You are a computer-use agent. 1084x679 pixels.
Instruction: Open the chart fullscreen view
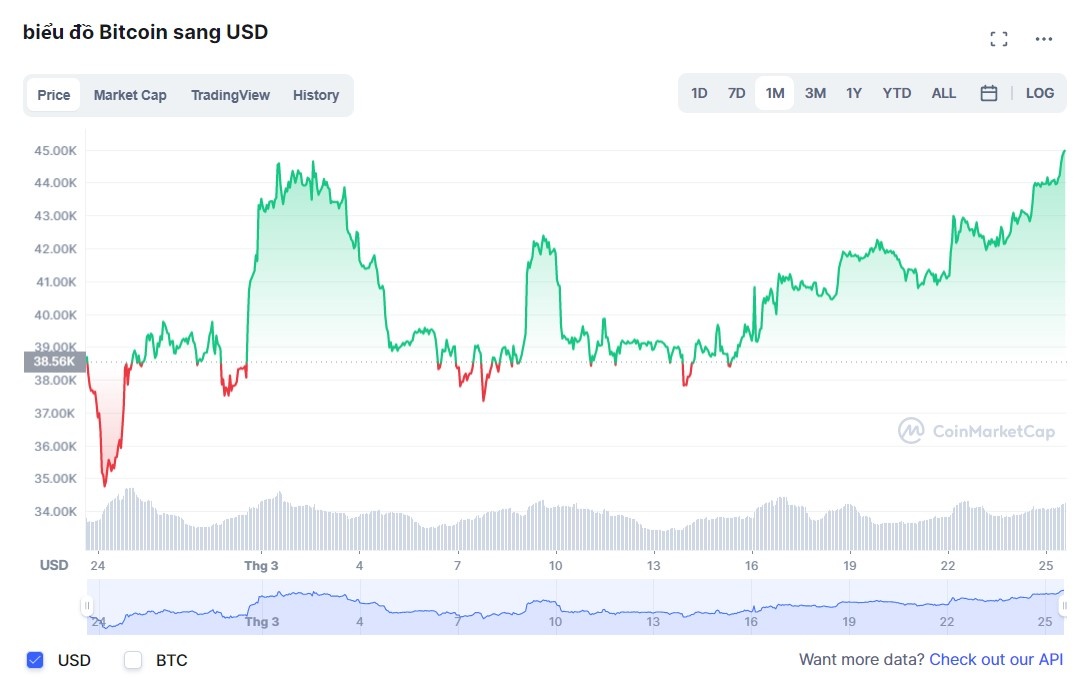(x=998, y=38)
